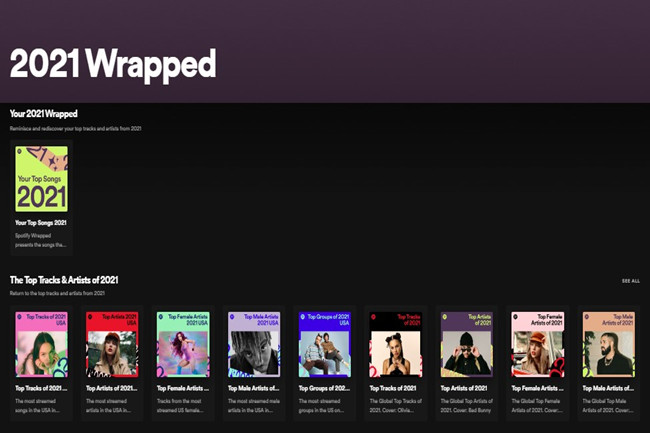Screen dimensions: 650x433
Task: Click title above 'most streamed male artists in the USA'
Action: click(253, 388)
